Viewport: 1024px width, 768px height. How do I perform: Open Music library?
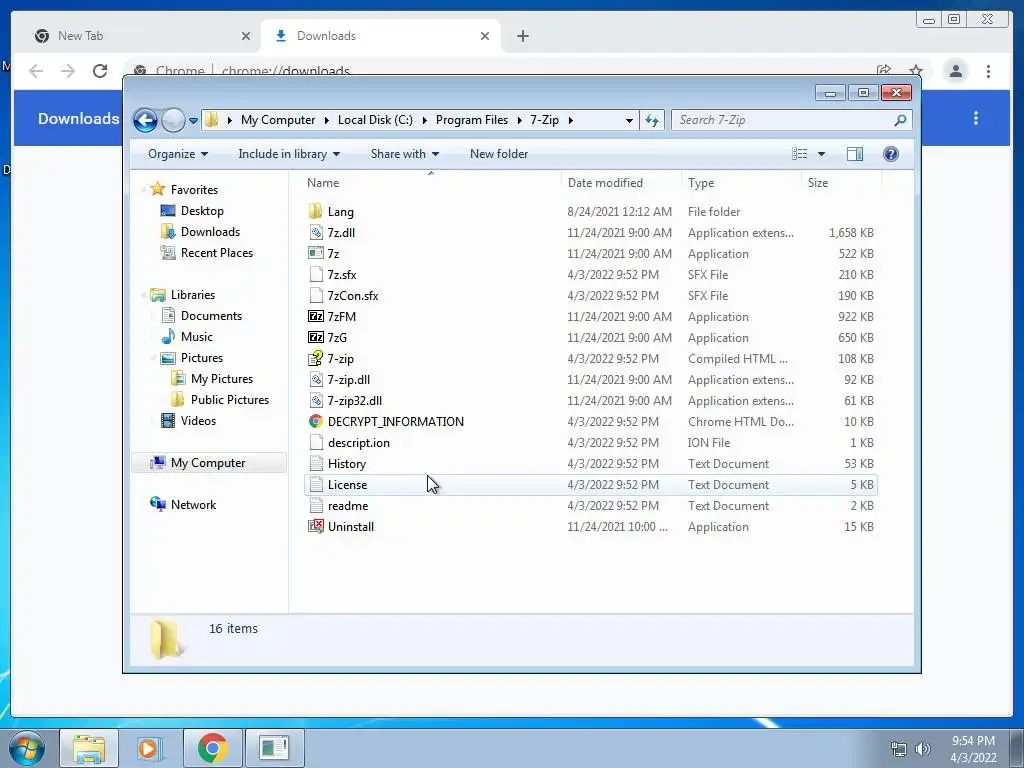(197, 336)
